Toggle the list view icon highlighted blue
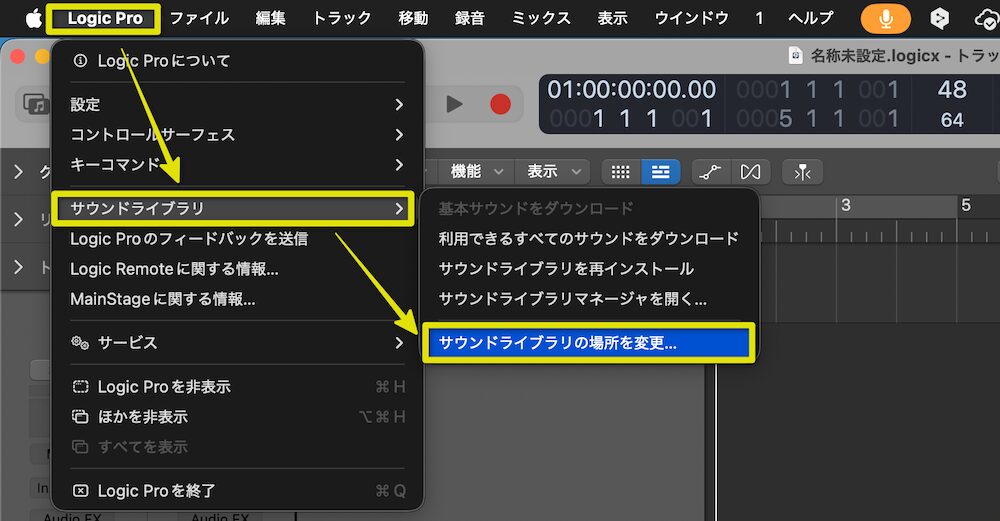 click(661, 172)
